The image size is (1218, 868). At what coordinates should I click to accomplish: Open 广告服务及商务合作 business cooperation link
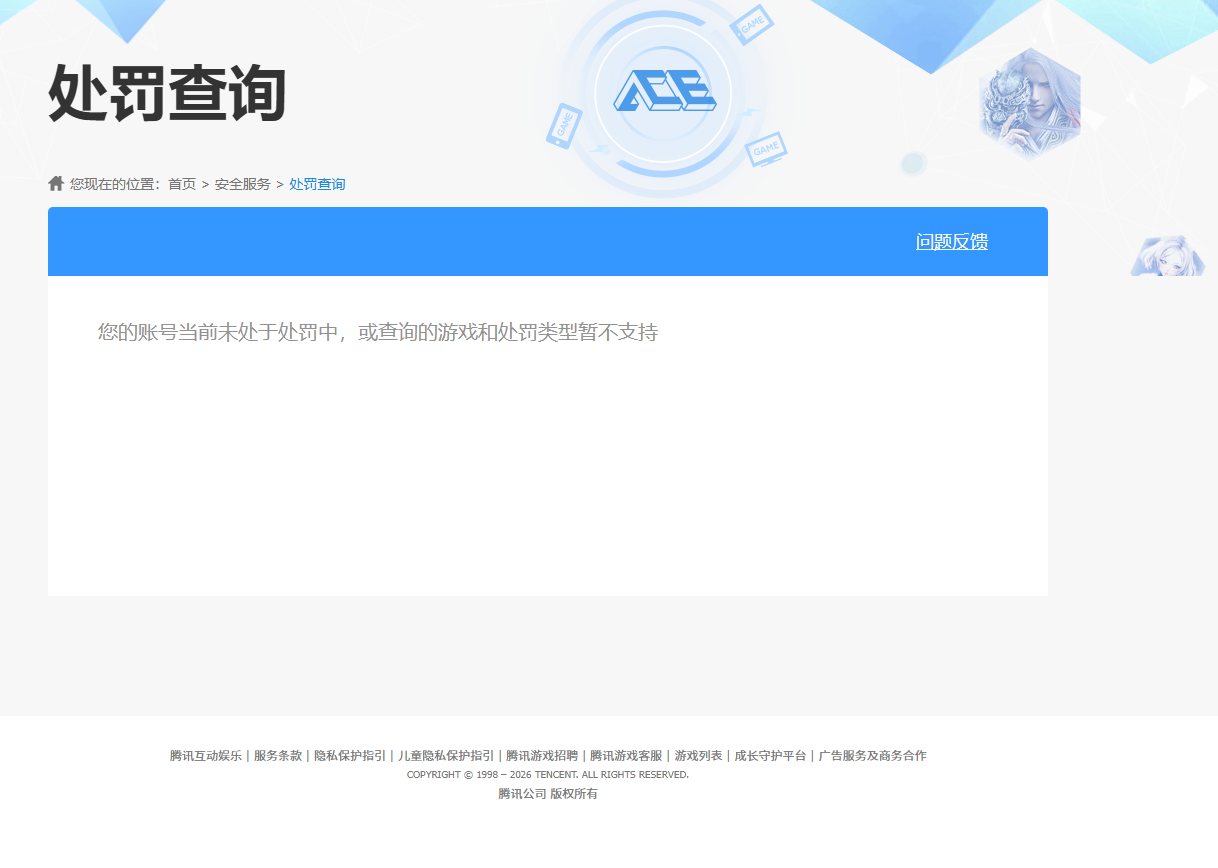[873, 756]
